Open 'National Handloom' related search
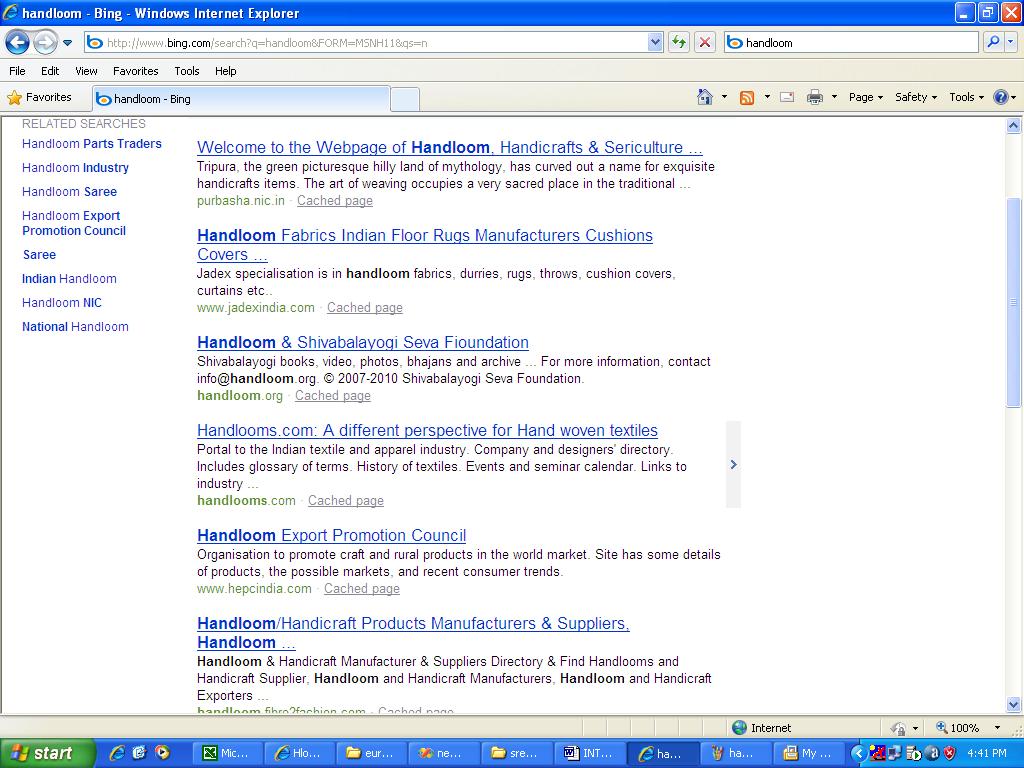This screenshot has width=1024, height=768. coord(75,327)
